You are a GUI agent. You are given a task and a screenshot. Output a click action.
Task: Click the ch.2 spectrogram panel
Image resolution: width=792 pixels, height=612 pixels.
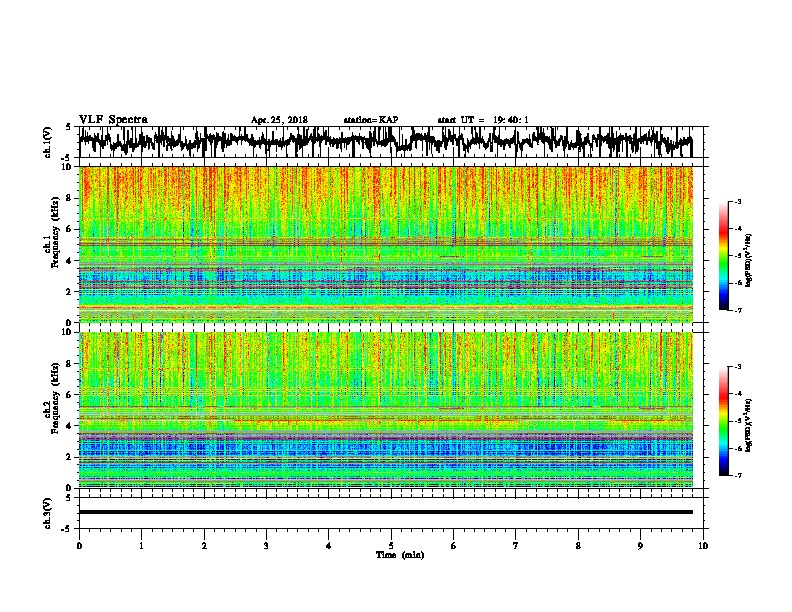[x=385, y=410]
